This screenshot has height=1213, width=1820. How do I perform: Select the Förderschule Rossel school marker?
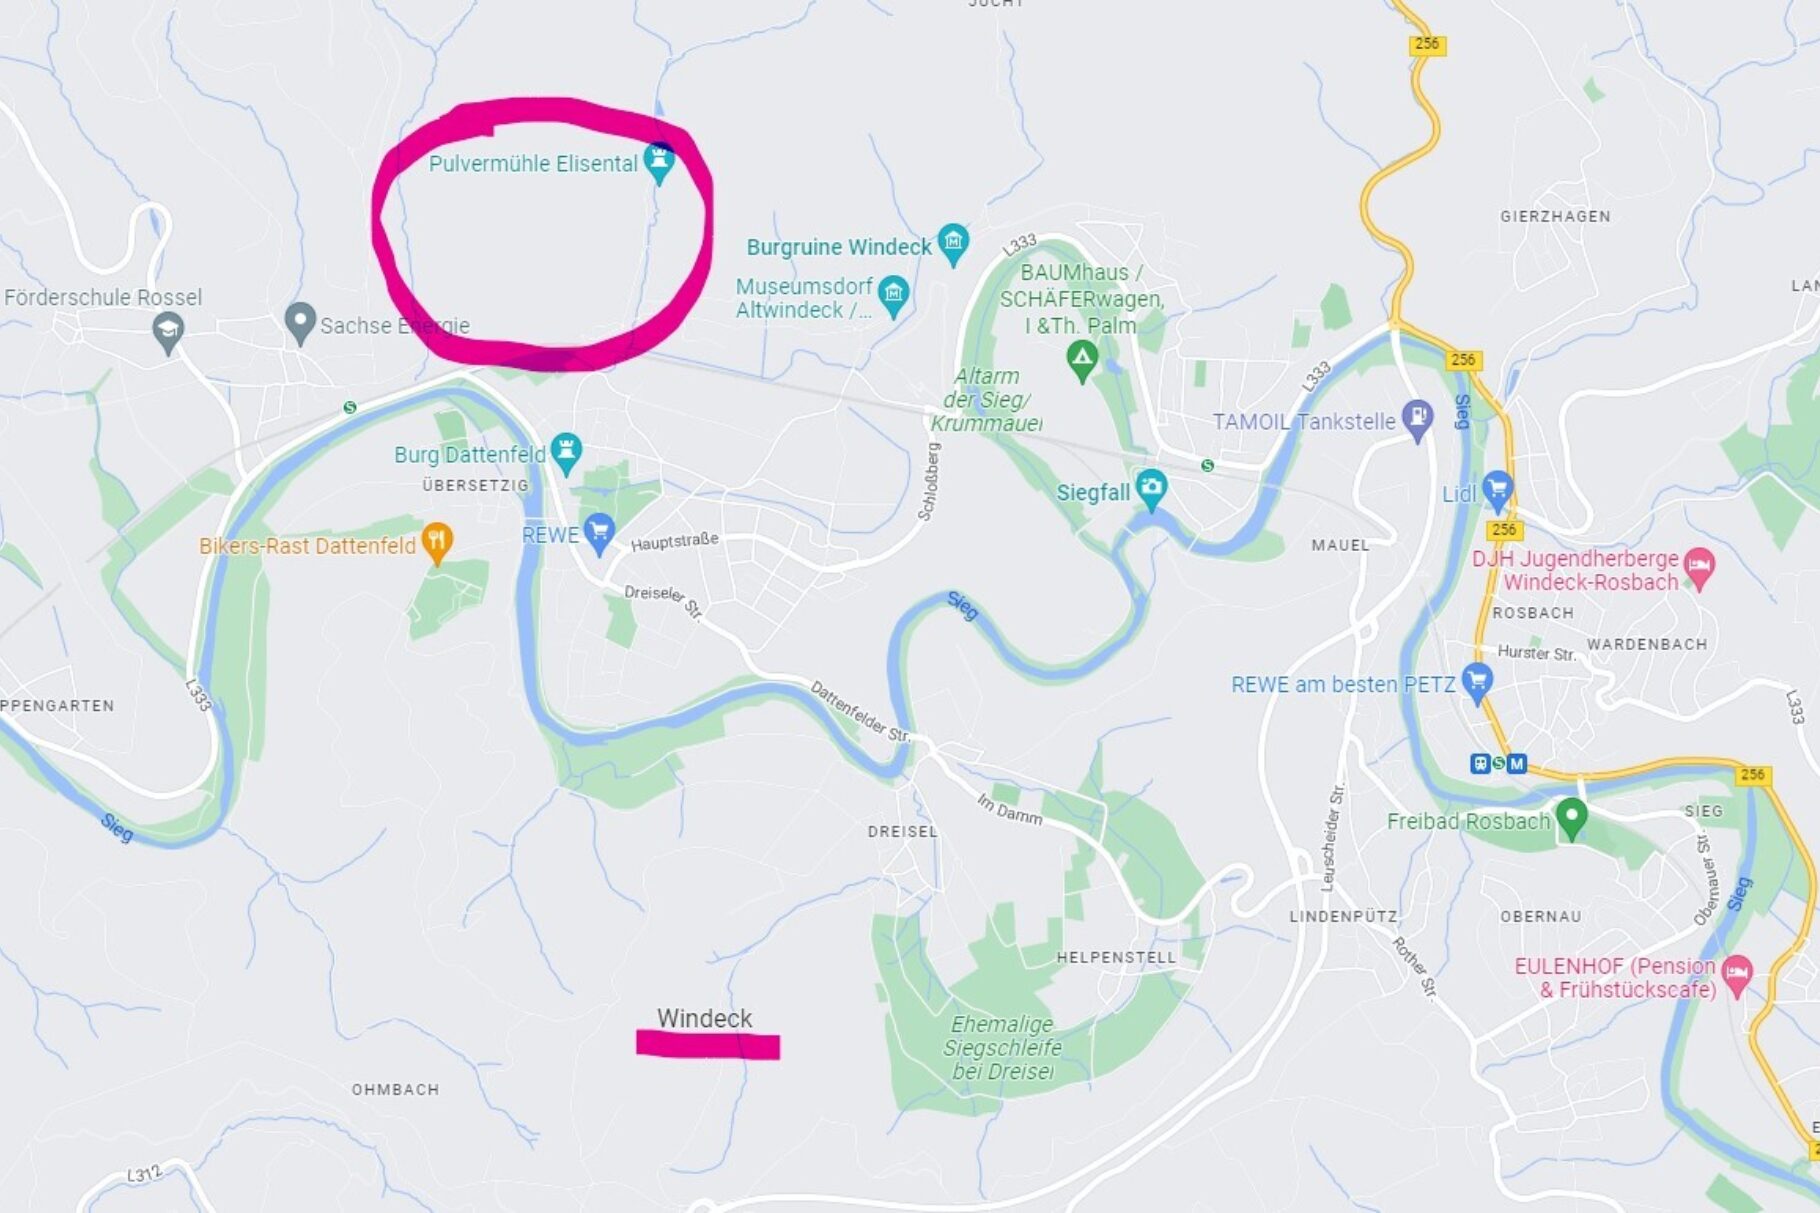point(168,332)
